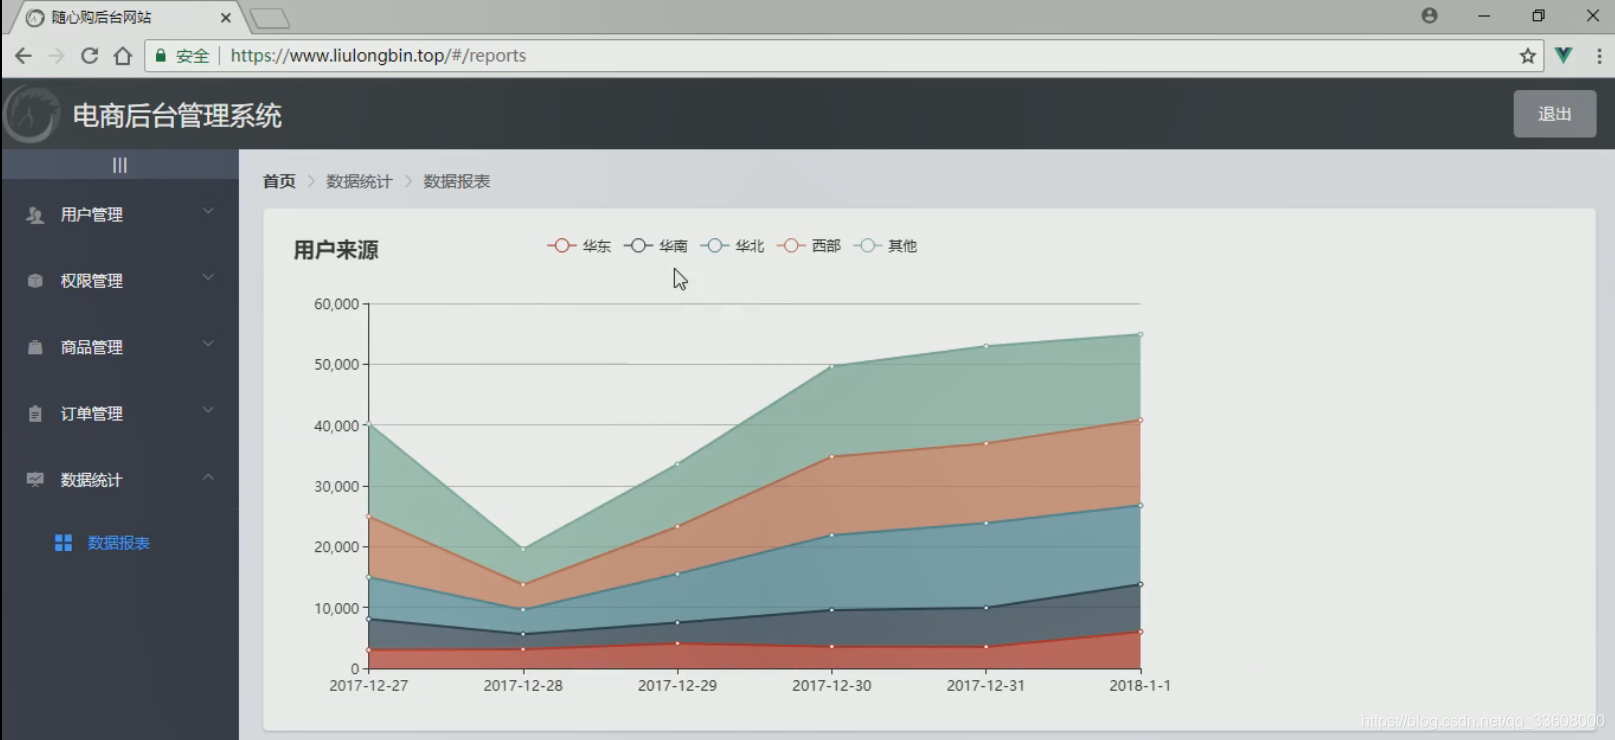Open Chrome three-dot menu

pos(1599,56)
